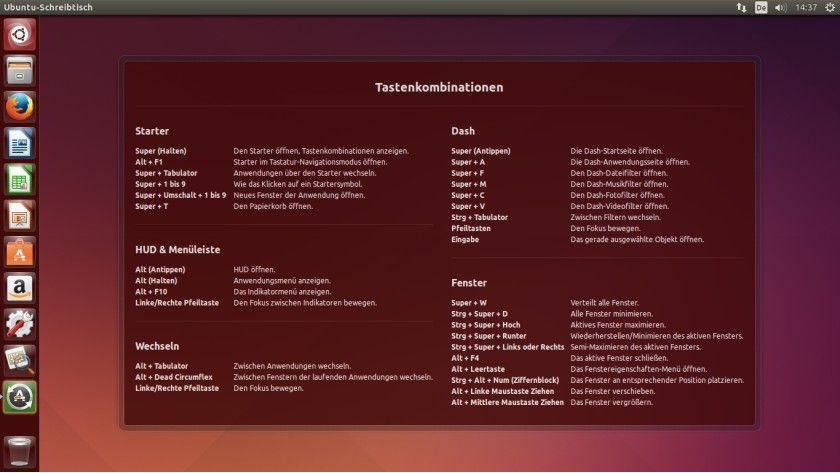The width and height of the screenshot is (840, 473).
Task: Click the Super + M shortcut
Action: [469, 184]
